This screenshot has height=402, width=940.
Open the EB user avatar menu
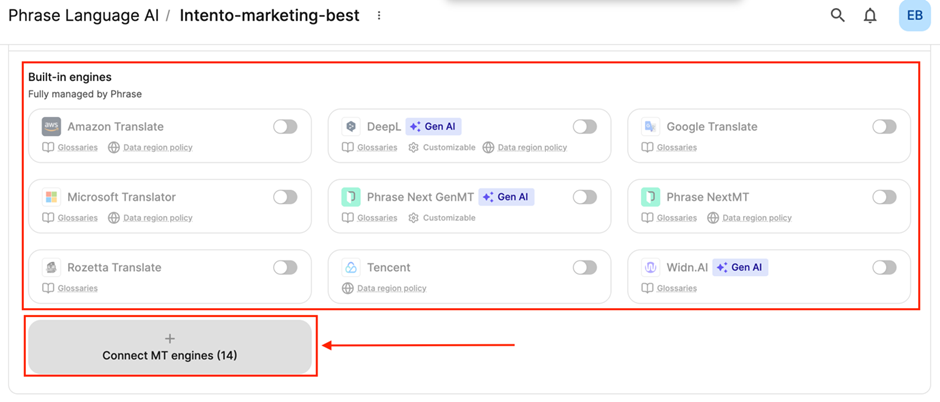[914, 16]
